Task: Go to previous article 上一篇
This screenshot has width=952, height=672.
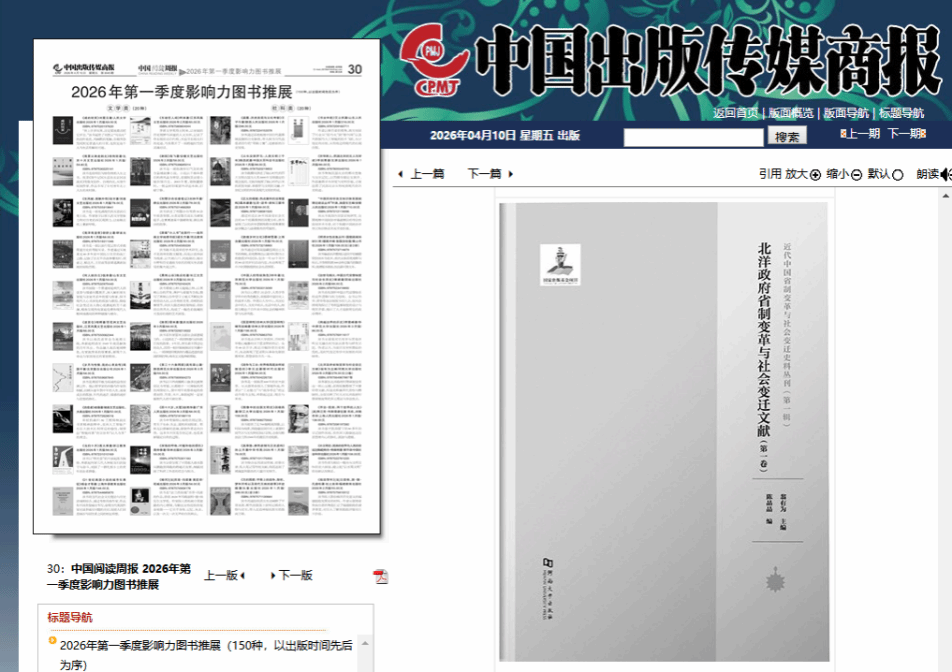Action: pos(422,174)
